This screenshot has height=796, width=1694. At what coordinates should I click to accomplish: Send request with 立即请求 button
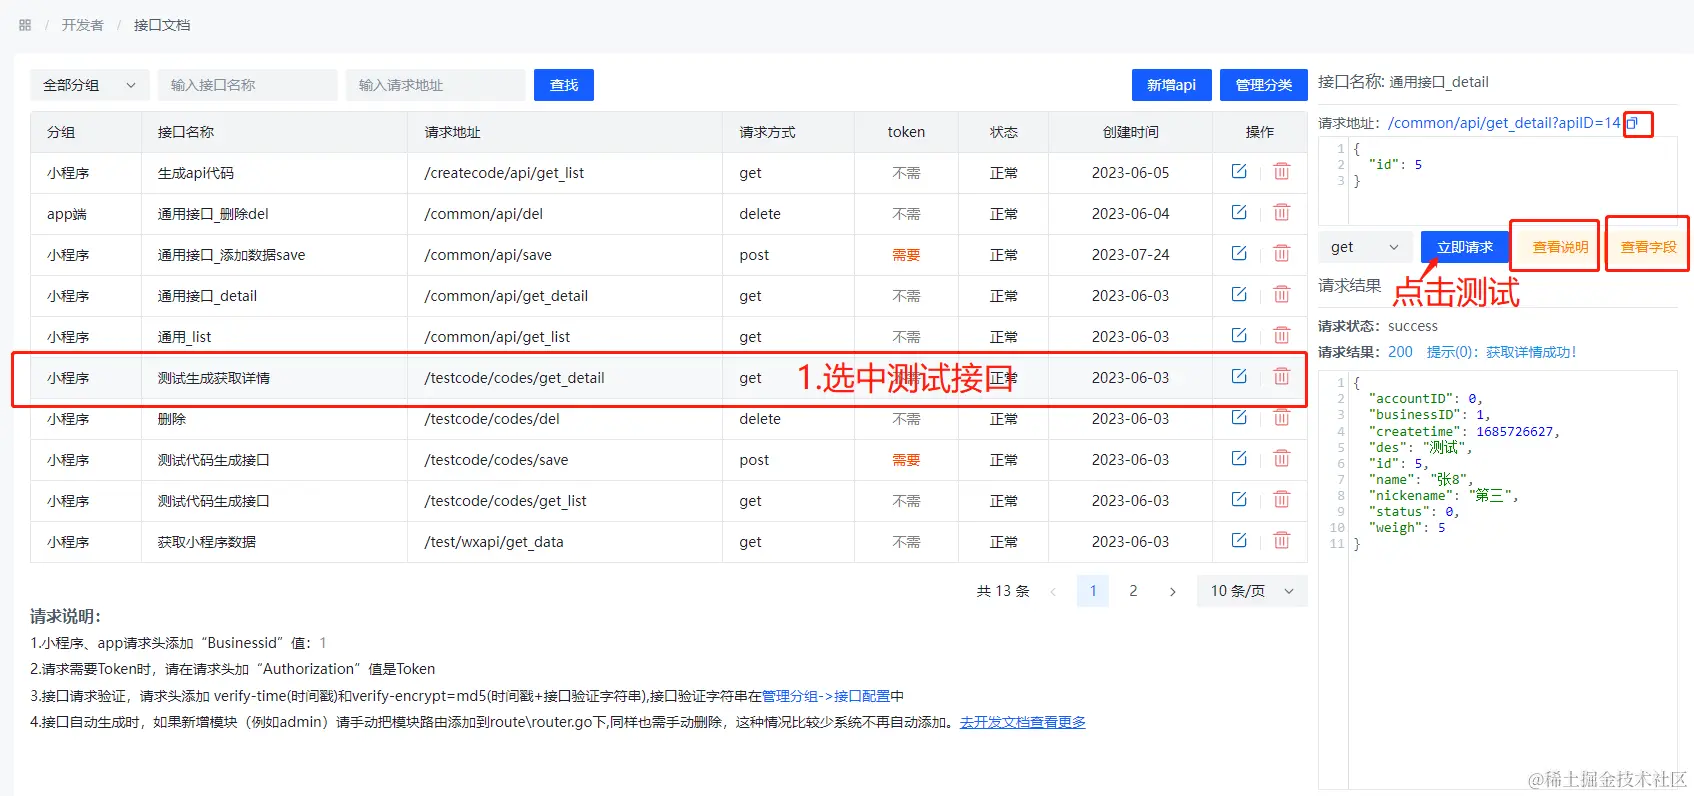pos(1465,247)
